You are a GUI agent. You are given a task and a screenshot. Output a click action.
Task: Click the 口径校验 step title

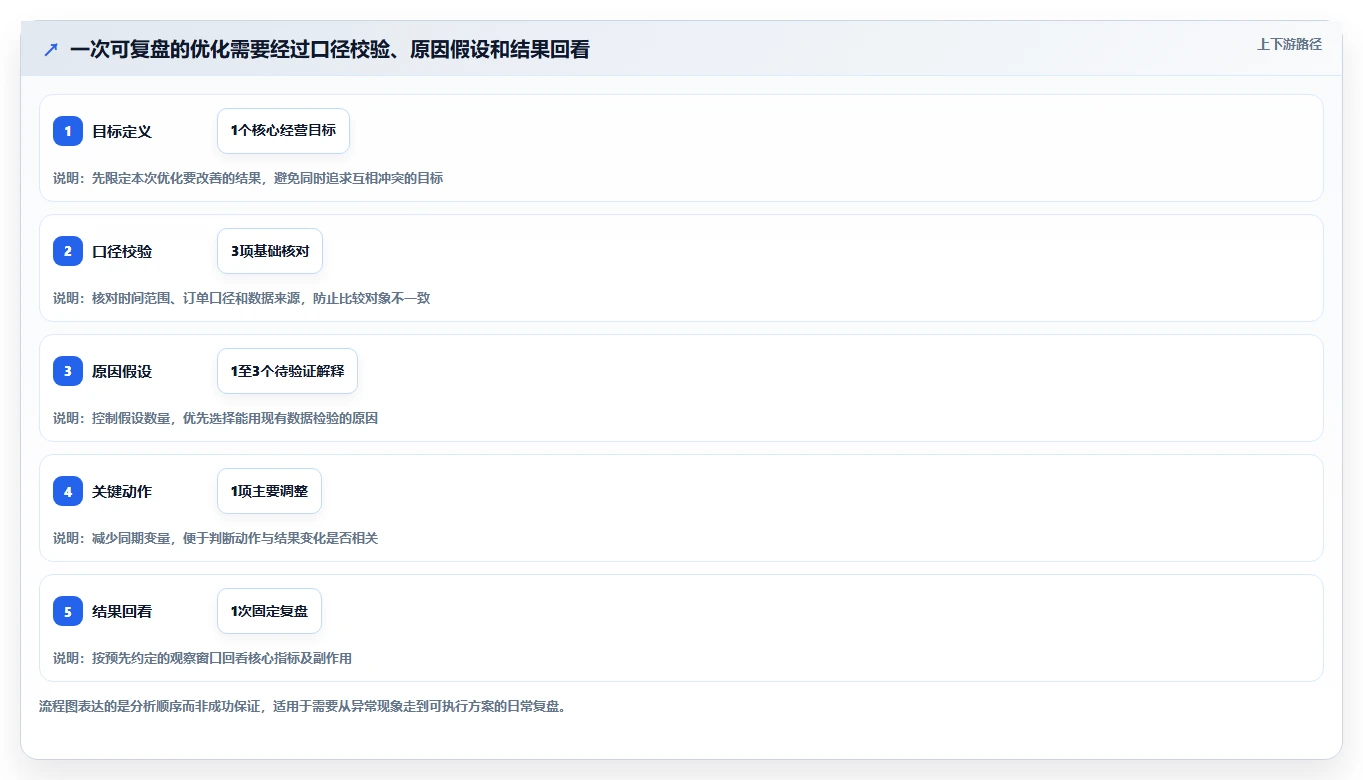click(x=122, y=251)
